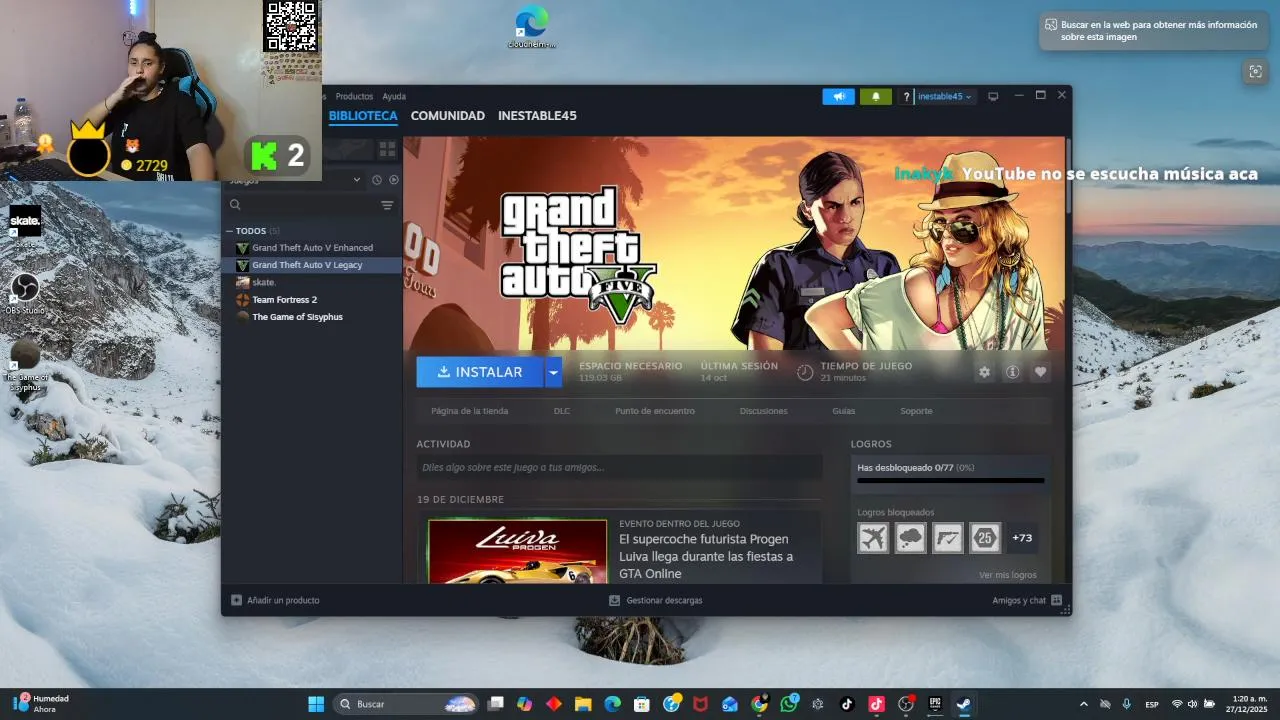
Task: Show game info icon
Action: pyautogui.click(x=1012, y=372)
